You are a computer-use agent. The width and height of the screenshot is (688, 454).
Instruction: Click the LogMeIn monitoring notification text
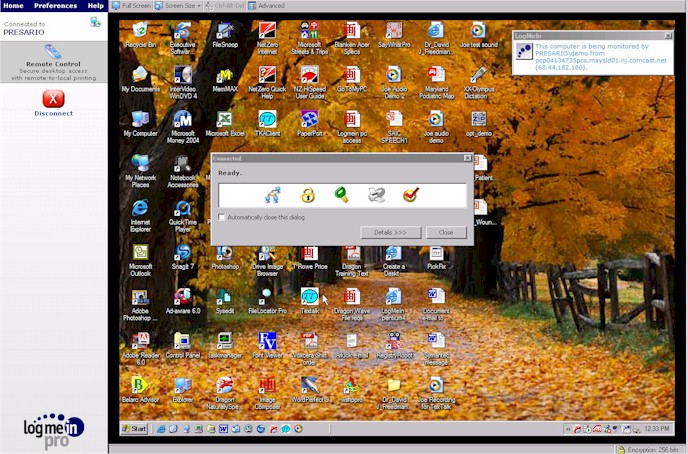(601, 57)
